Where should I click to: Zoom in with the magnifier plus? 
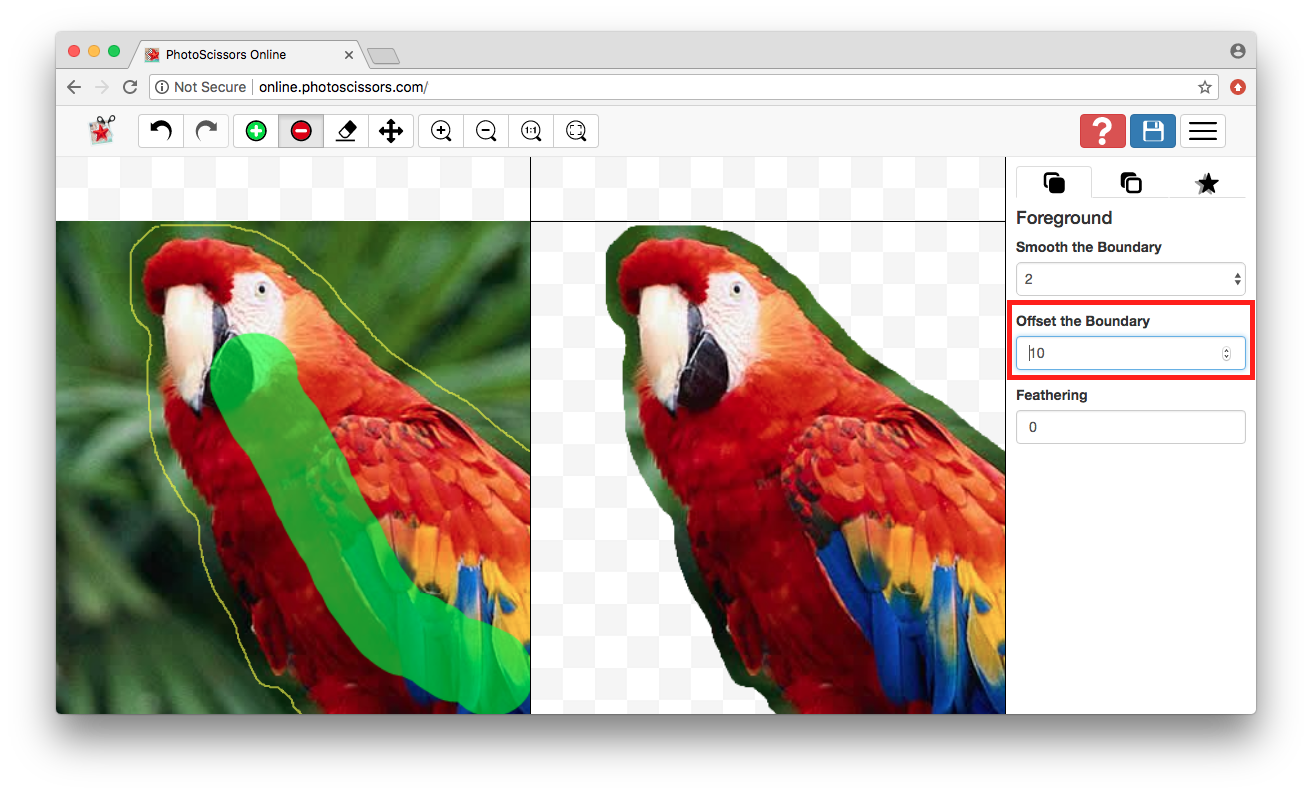click(441, 131)
